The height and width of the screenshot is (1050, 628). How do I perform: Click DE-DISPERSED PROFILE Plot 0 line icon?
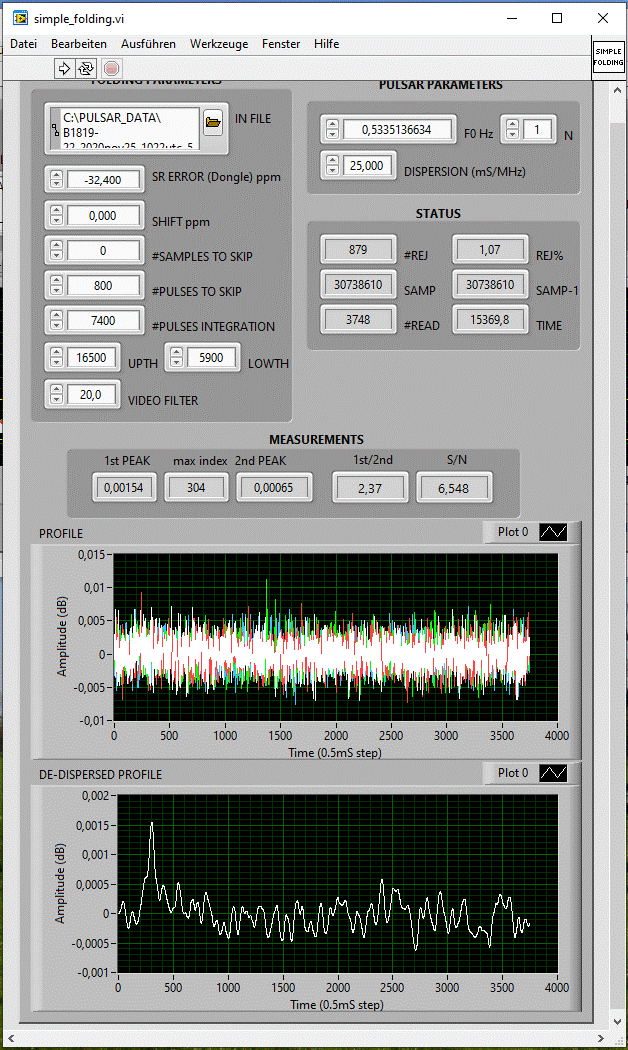(x=554, y=773)
